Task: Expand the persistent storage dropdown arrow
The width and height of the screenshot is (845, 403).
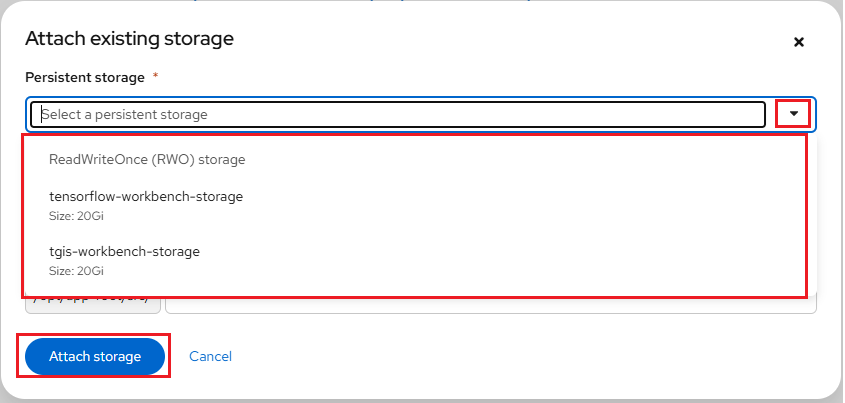Action: (793, 114)
